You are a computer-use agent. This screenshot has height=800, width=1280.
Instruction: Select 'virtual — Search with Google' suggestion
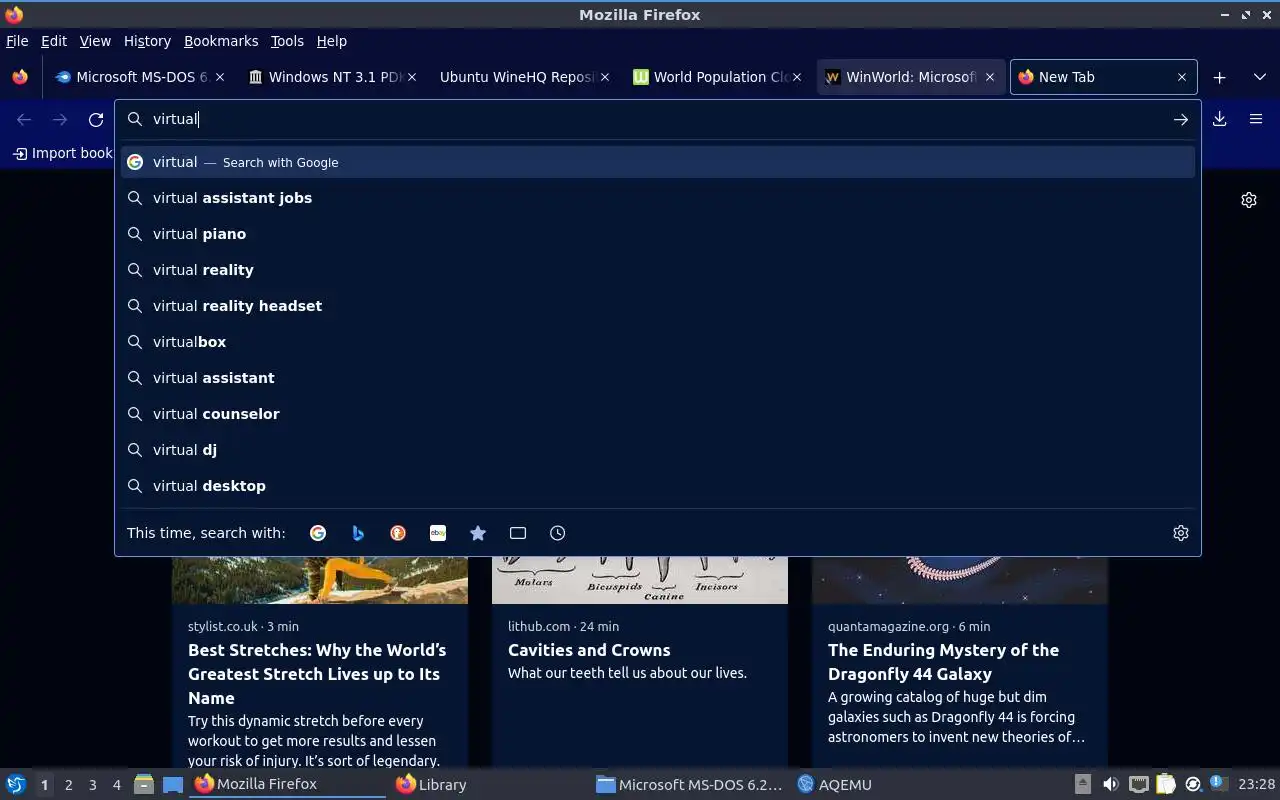[658, 162]
